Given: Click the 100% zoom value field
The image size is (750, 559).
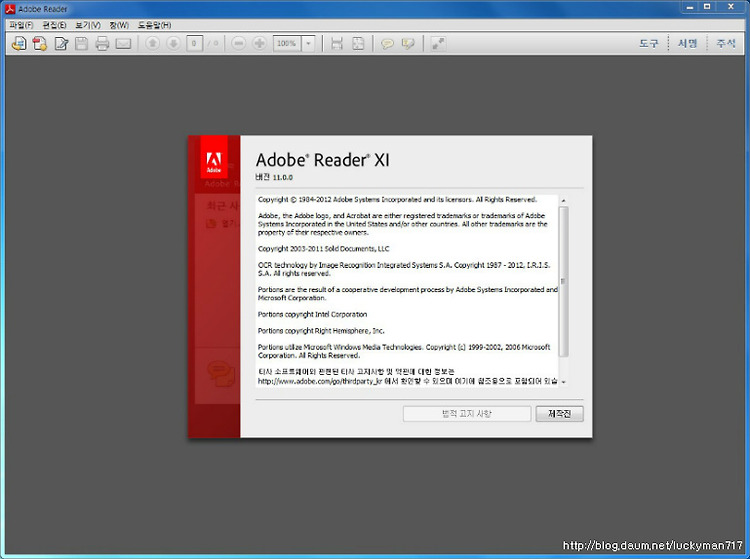Looking at the screenshot, I should point(287,44).
